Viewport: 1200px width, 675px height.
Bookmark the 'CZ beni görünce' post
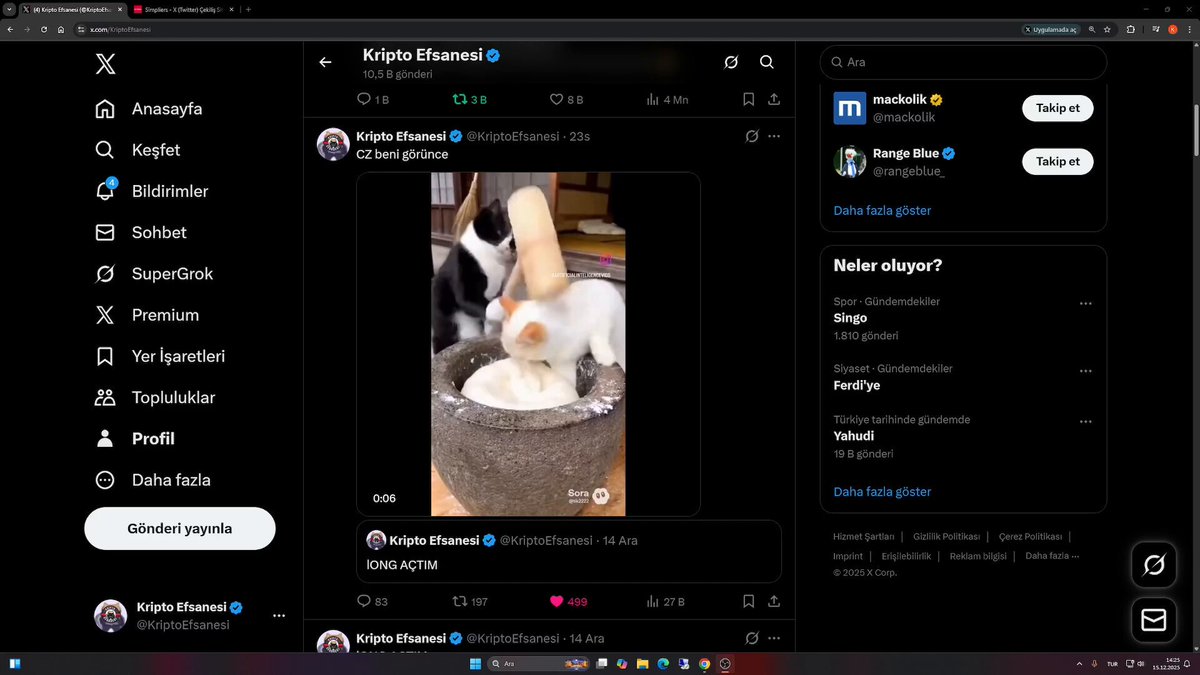(x=749, y=601)
